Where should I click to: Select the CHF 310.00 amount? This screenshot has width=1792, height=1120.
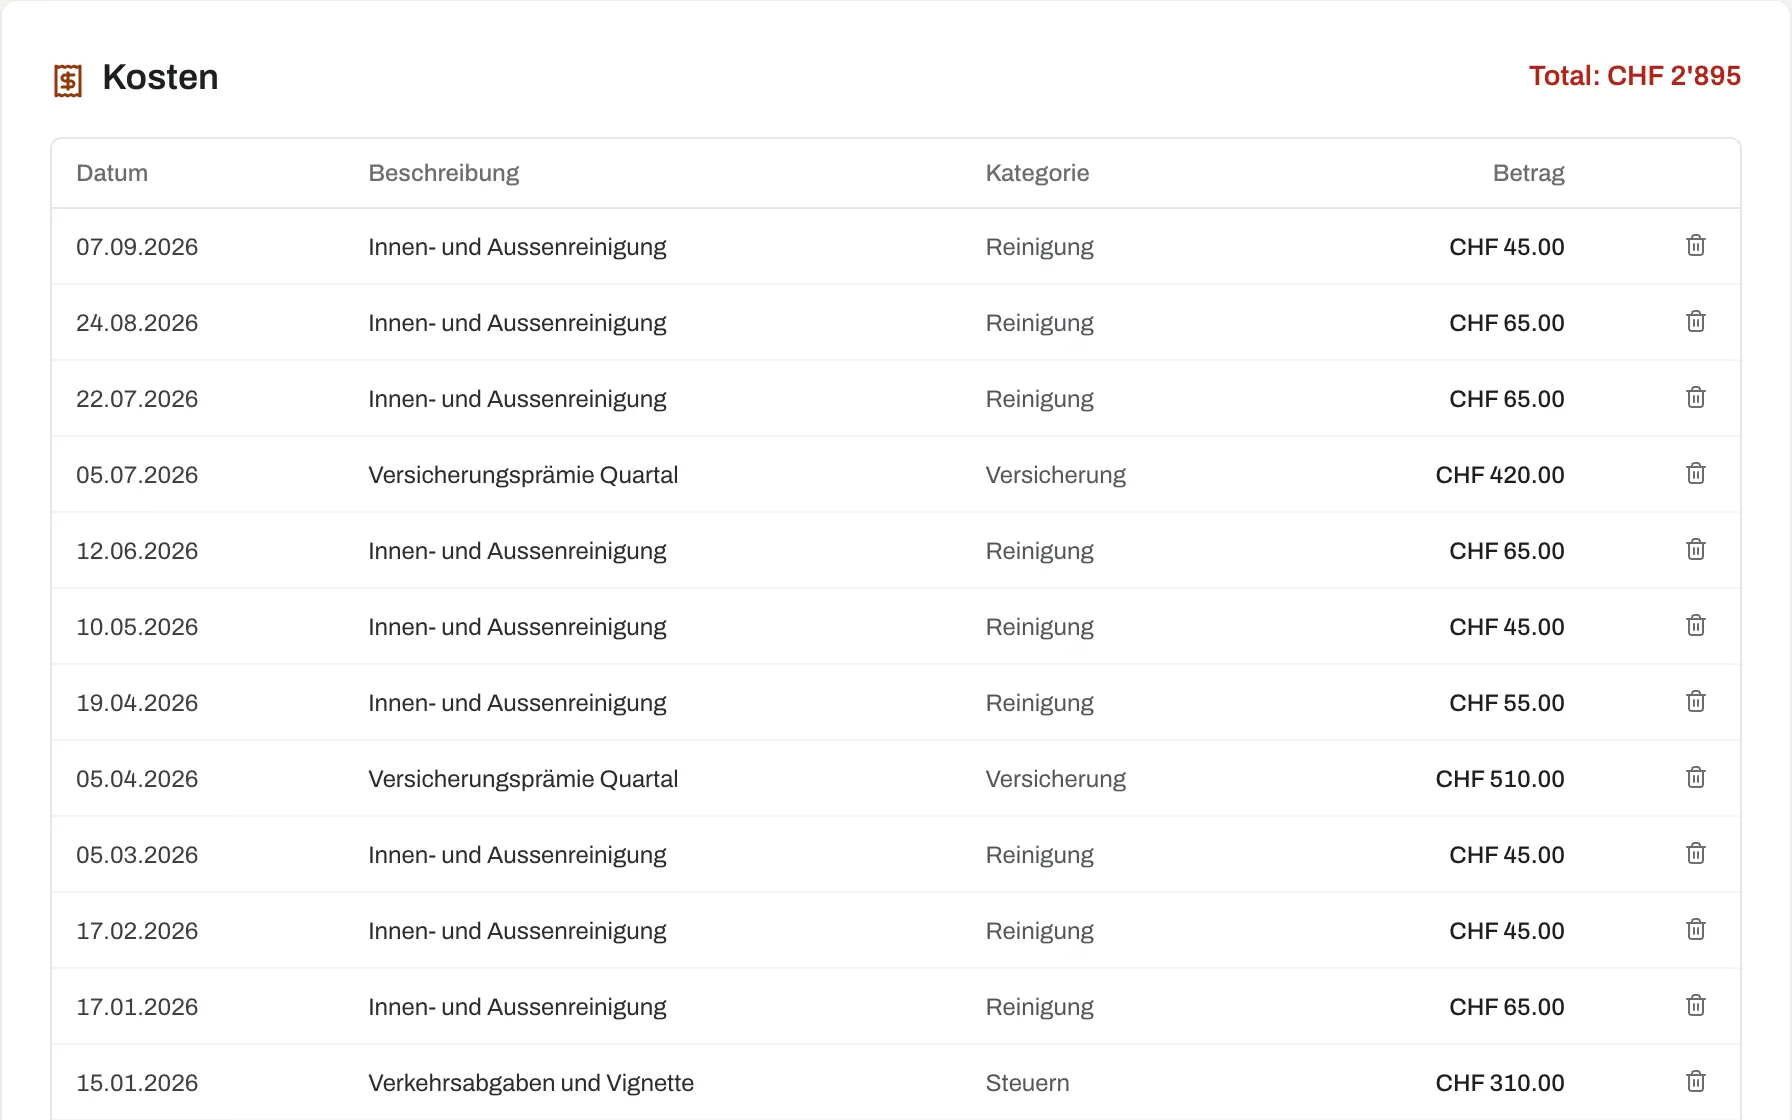[1500, 1083]
